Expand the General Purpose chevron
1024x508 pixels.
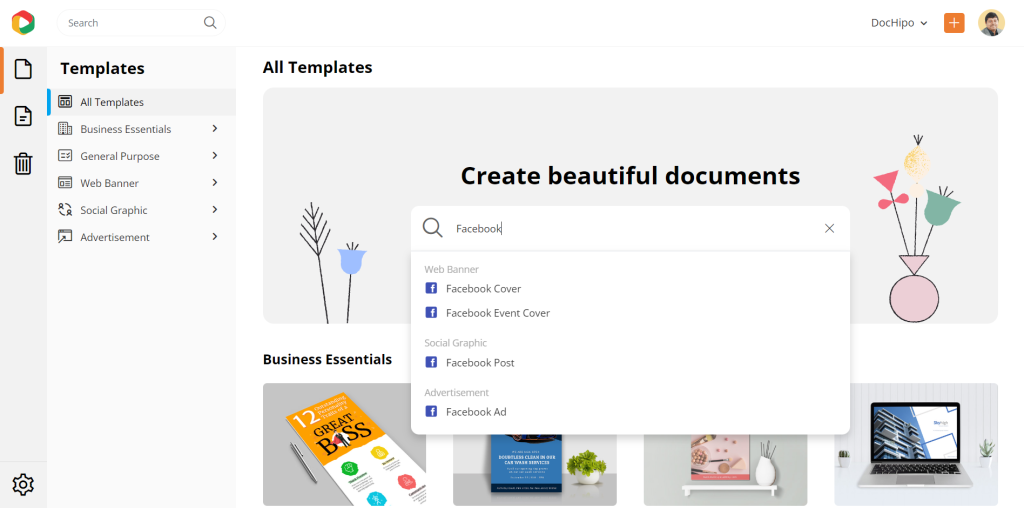215,155
